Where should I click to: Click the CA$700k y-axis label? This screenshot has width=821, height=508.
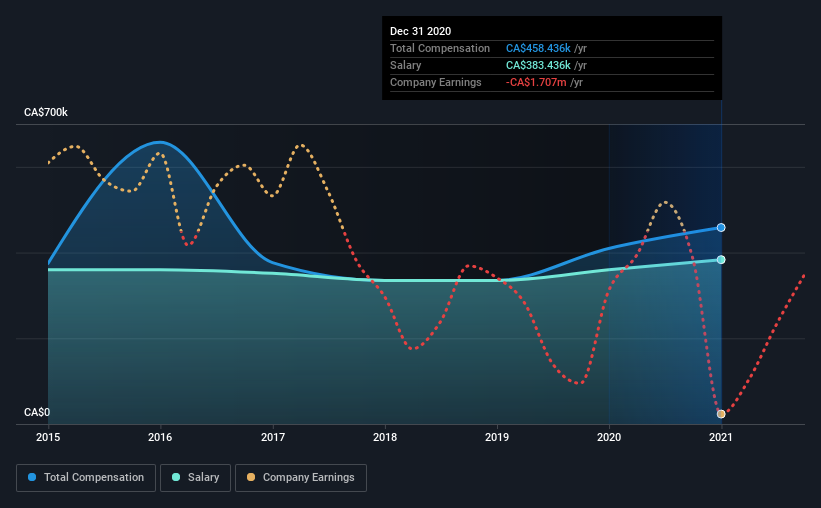point(46,113)
